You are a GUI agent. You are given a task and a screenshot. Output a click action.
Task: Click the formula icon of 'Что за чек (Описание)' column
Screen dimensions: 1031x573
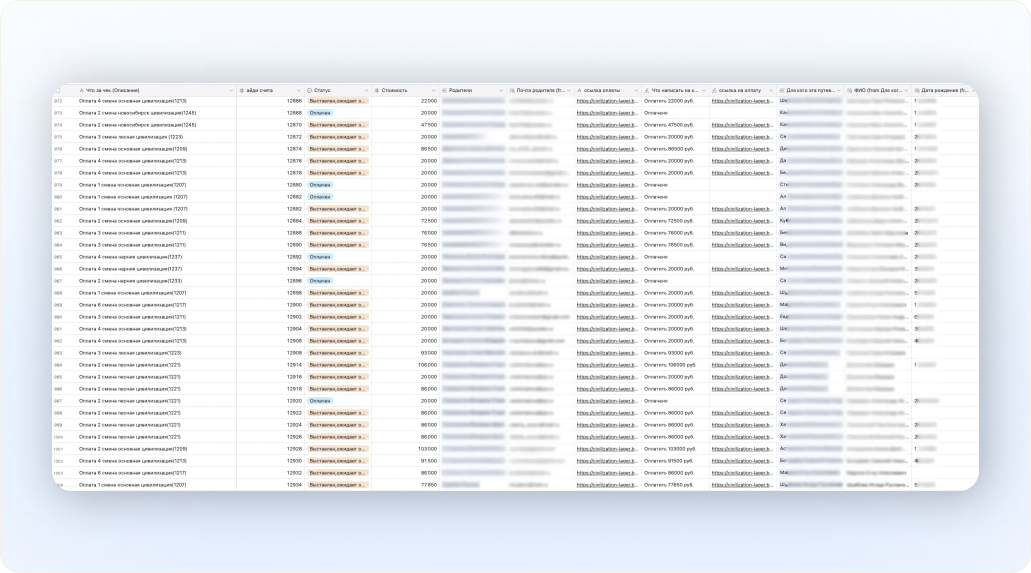point(82,90)
